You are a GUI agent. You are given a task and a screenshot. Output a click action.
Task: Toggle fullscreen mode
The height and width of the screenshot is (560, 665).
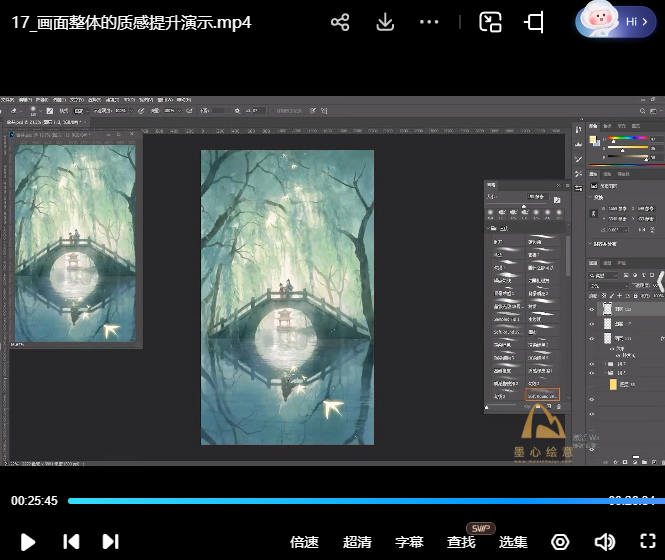click(x=647, y=541)
